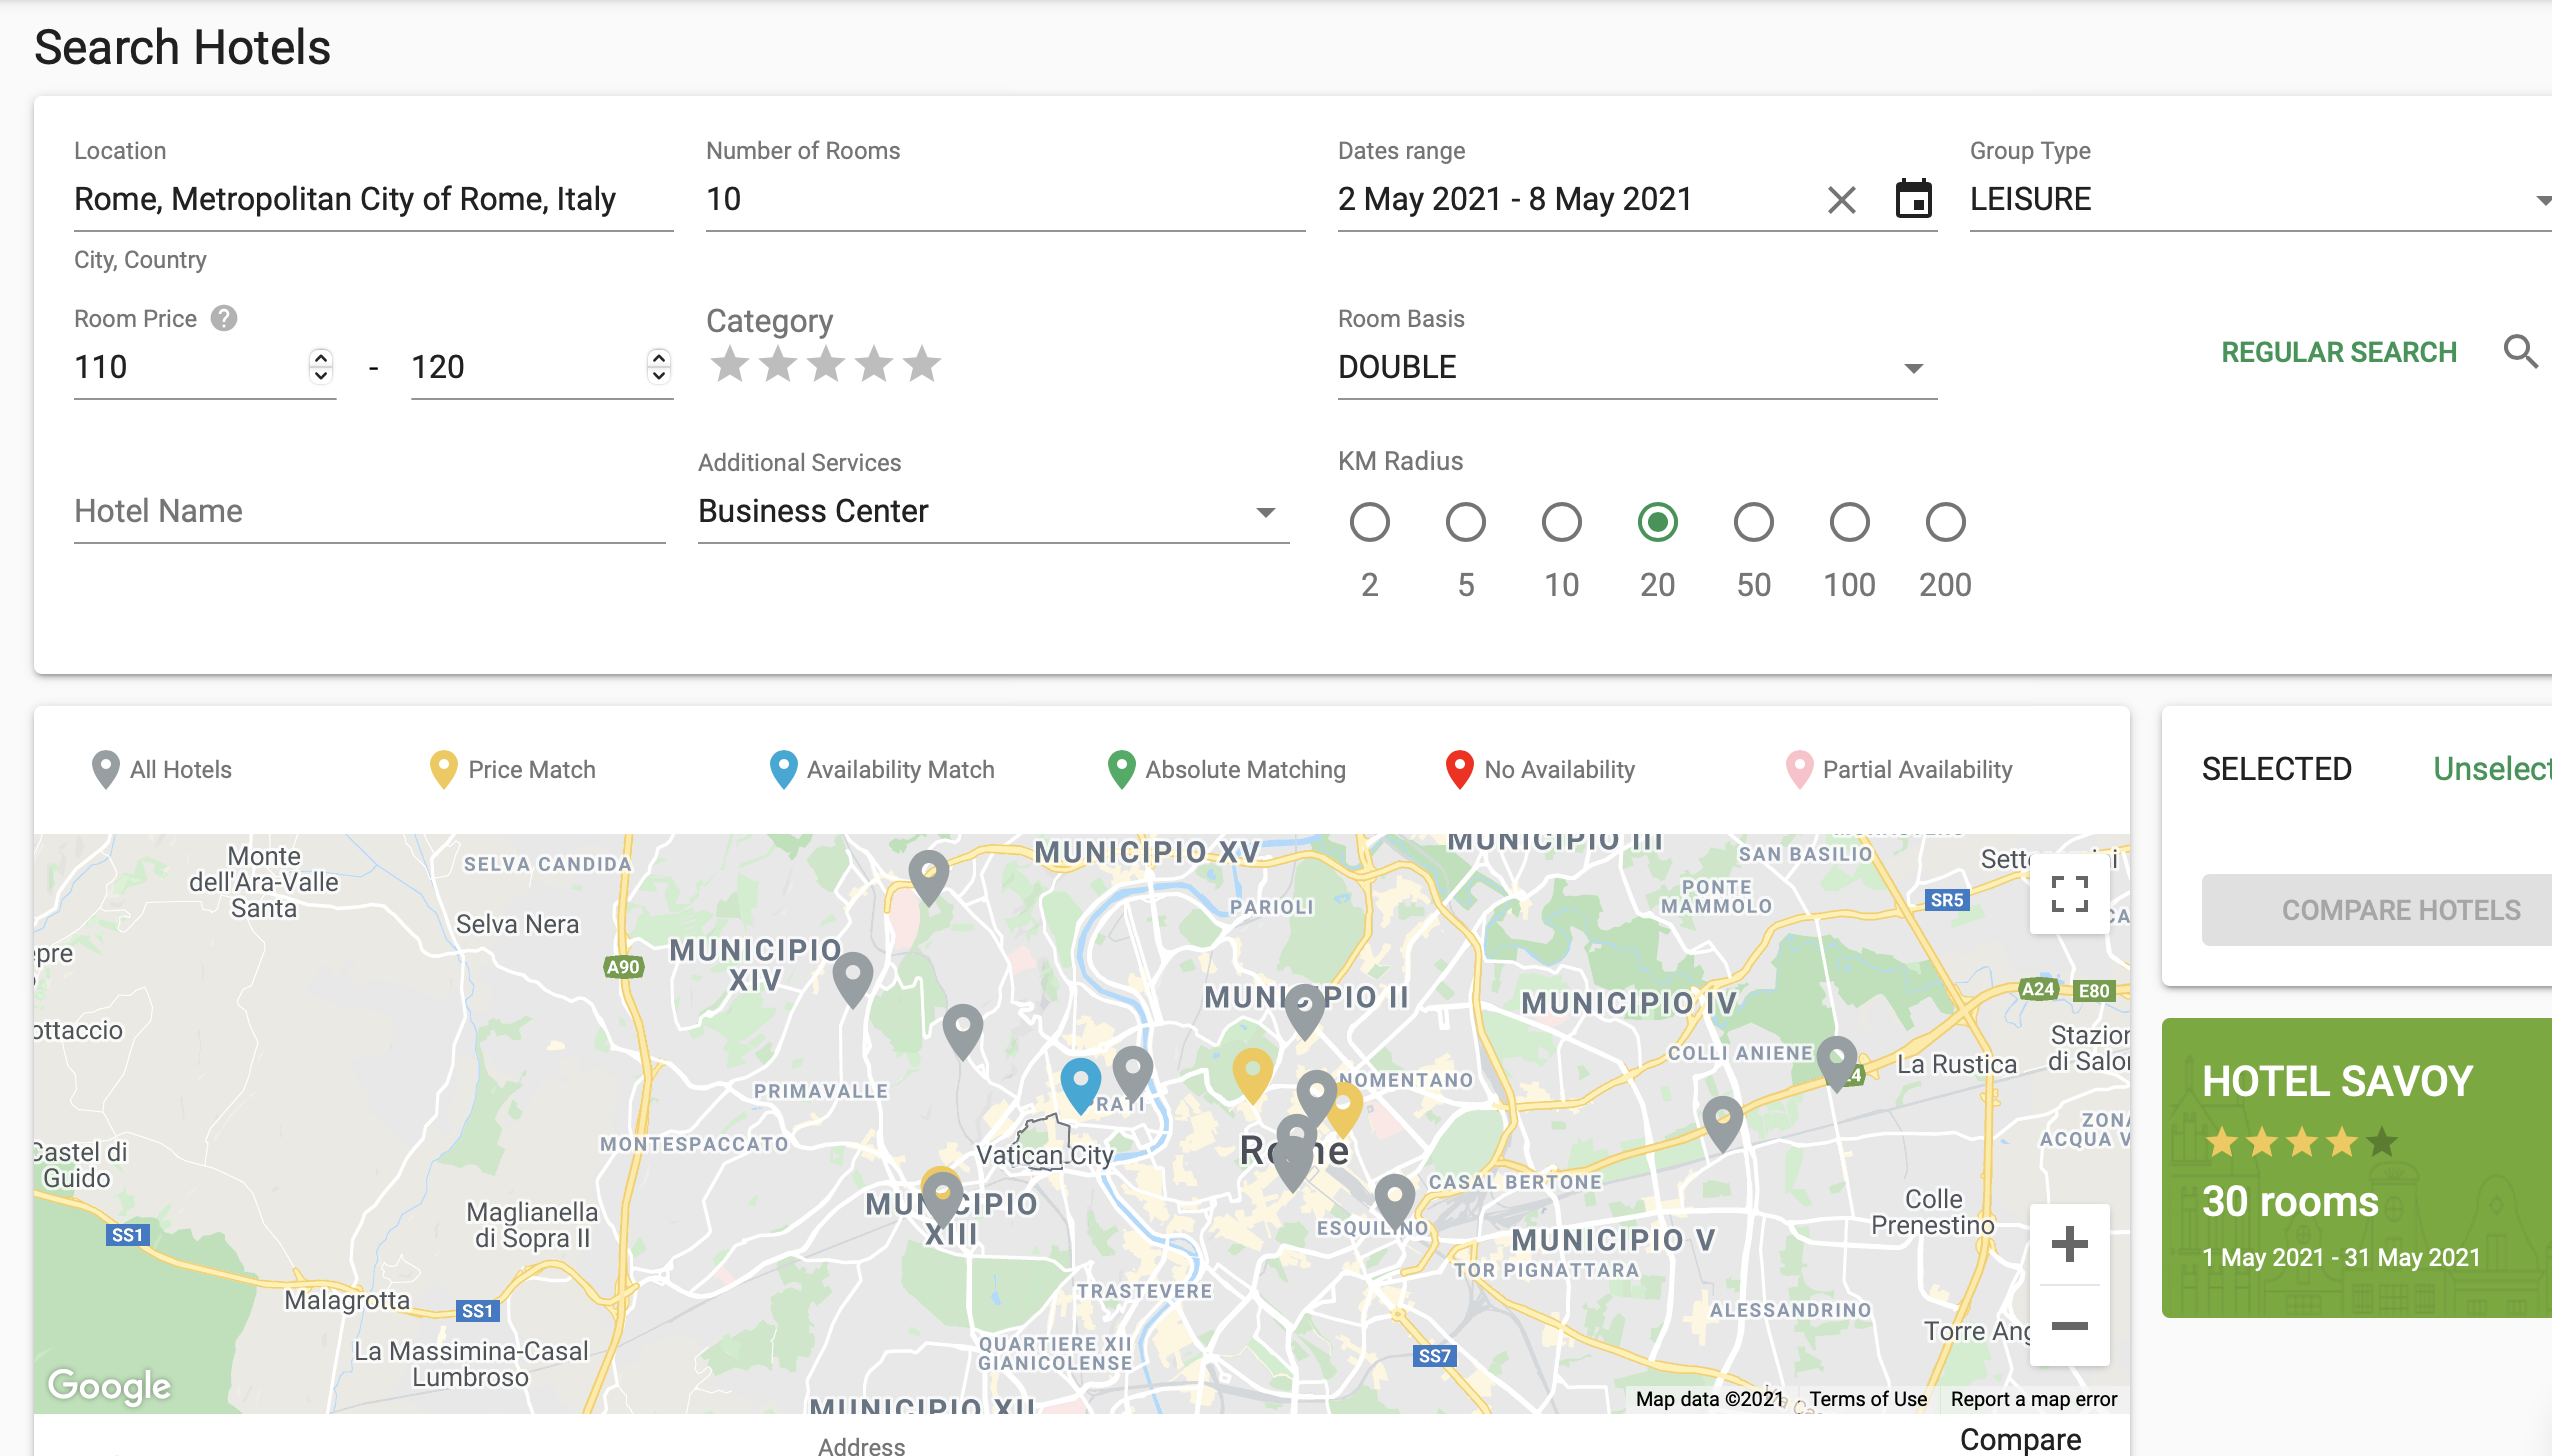Click the Terms of Use map link
Image resolution: width=2552 pixels, height=1456 pixels.
coord(1867,1399)
